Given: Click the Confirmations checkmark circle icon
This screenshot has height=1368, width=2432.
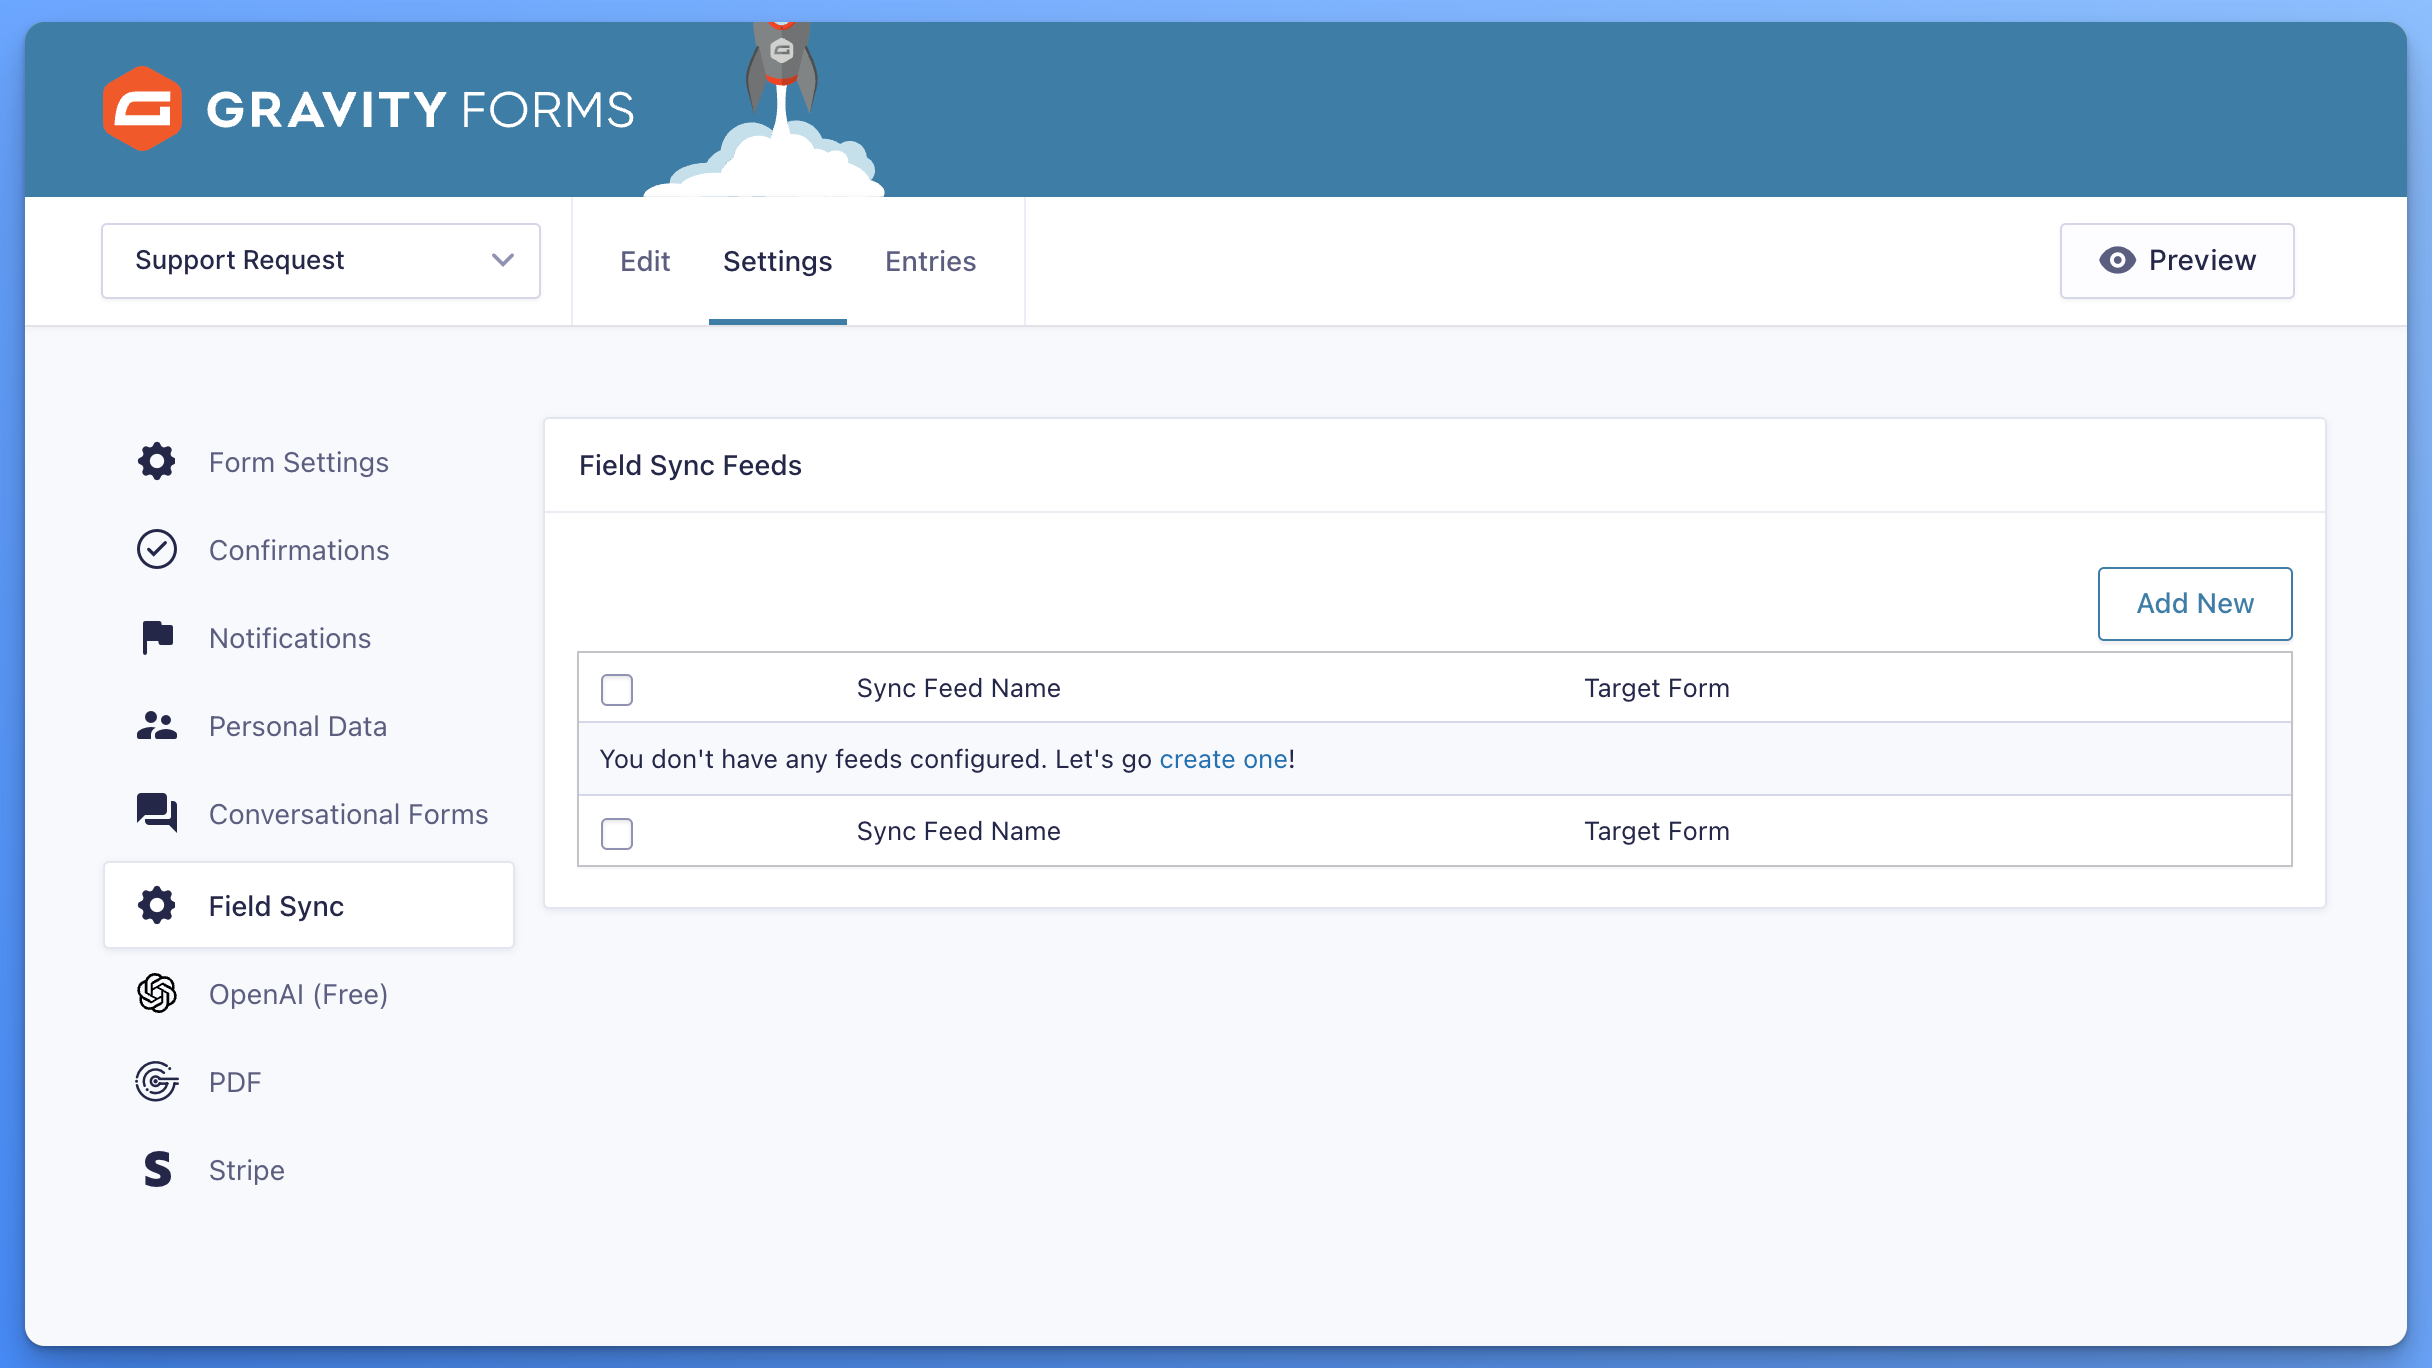Looking at the screenshot, I should point(157,549).
